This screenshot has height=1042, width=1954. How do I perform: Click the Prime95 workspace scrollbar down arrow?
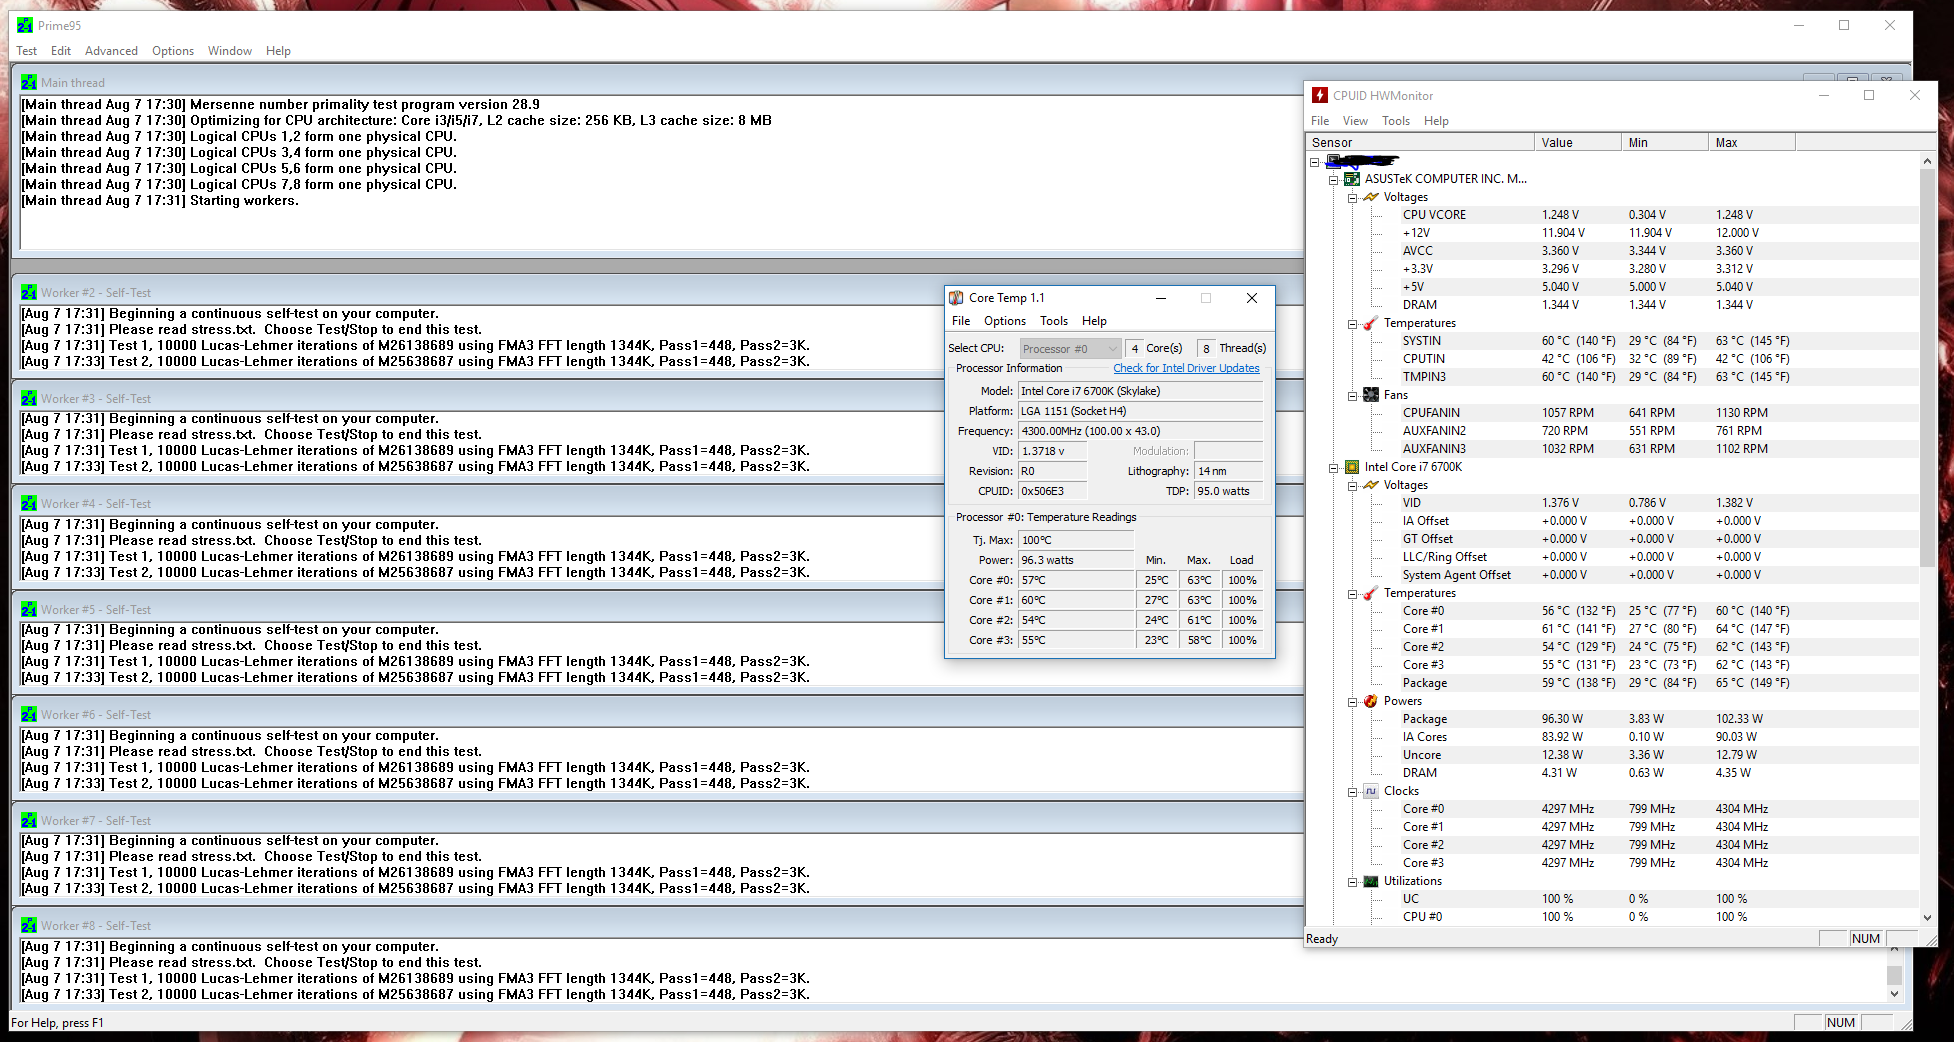1894,994
